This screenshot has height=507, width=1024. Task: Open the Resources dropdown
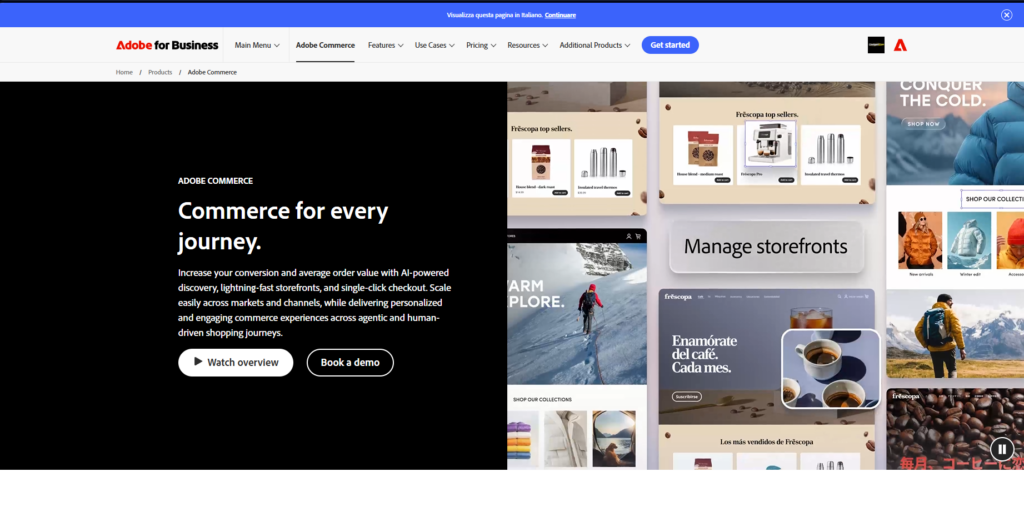point(527,45)
